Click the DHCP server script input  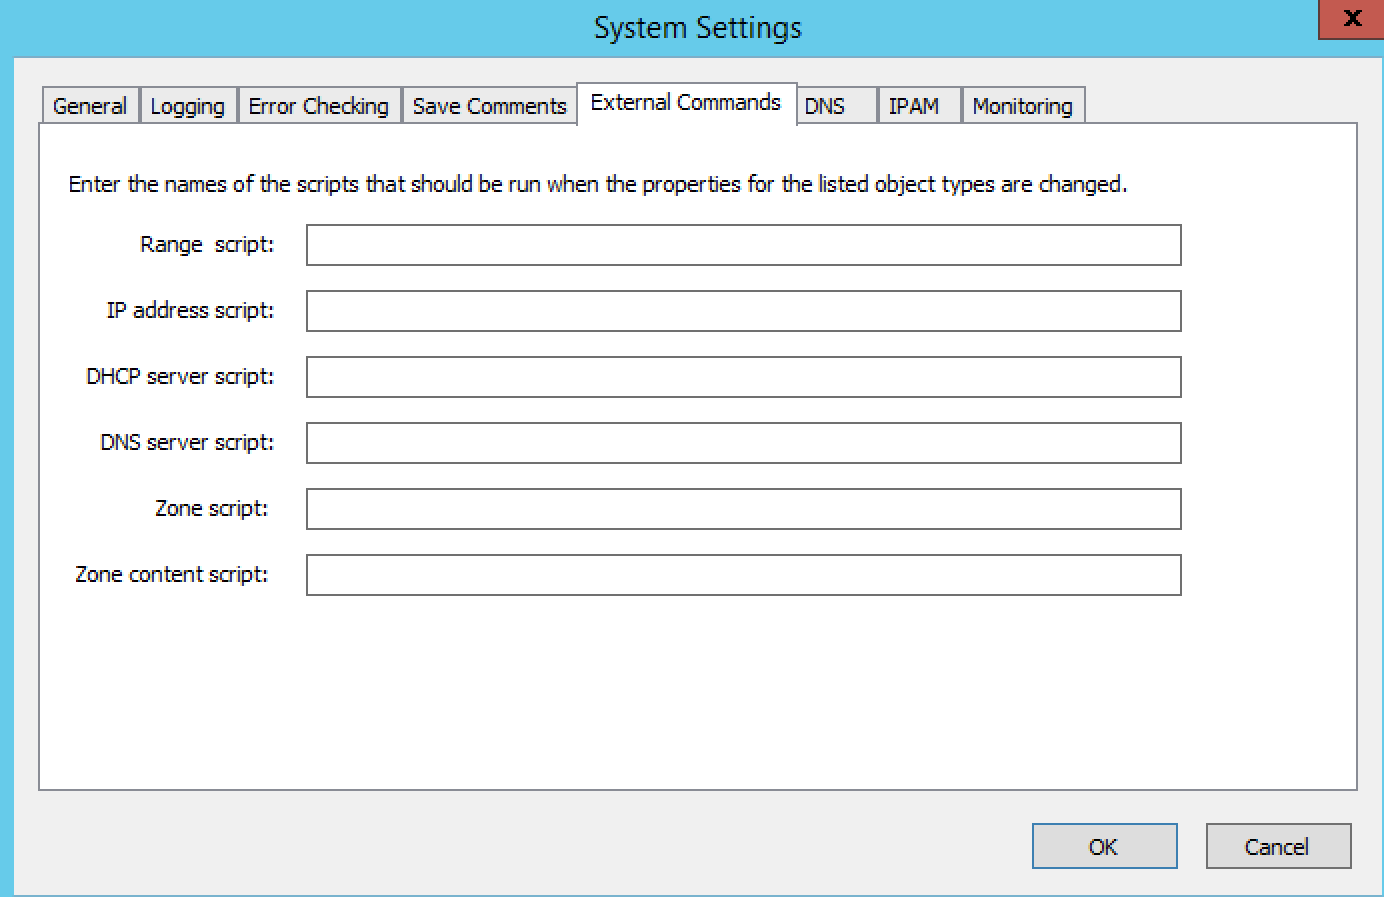point(743,377)
